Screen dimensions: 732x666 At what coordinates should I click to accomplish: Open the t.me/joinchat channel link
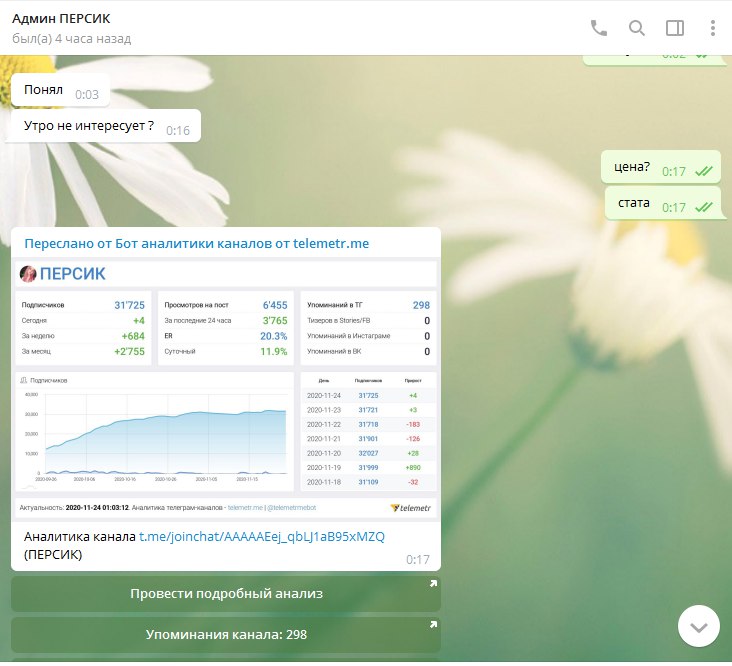262,537
